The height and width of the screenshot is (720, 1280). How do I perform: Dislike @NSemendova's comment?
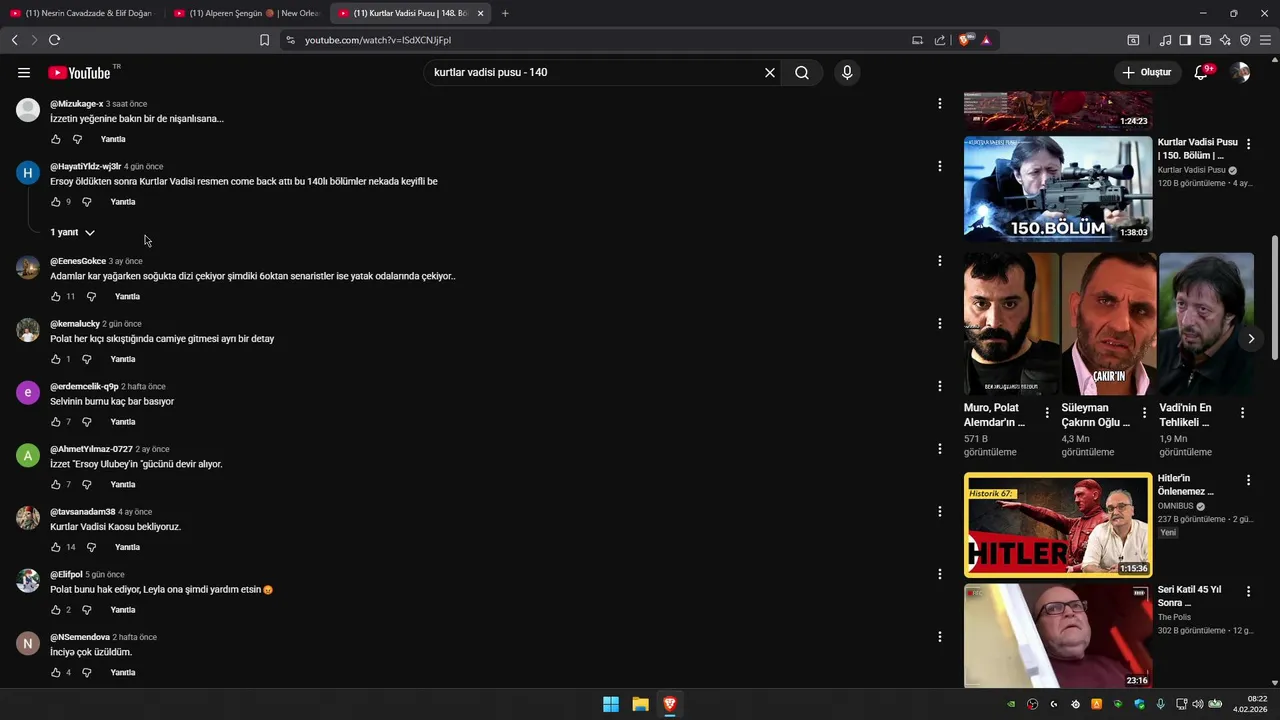point(87,673)
